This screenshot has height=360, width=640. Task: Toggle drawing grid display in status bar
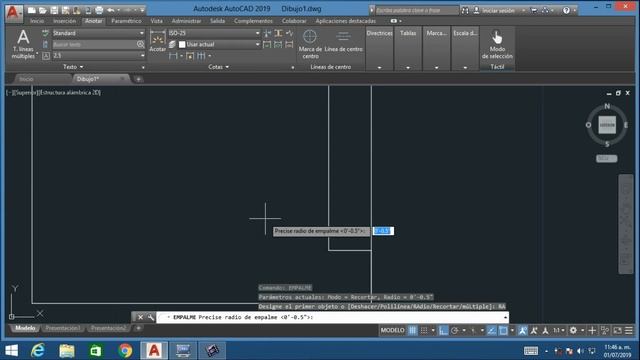(413, 330)
